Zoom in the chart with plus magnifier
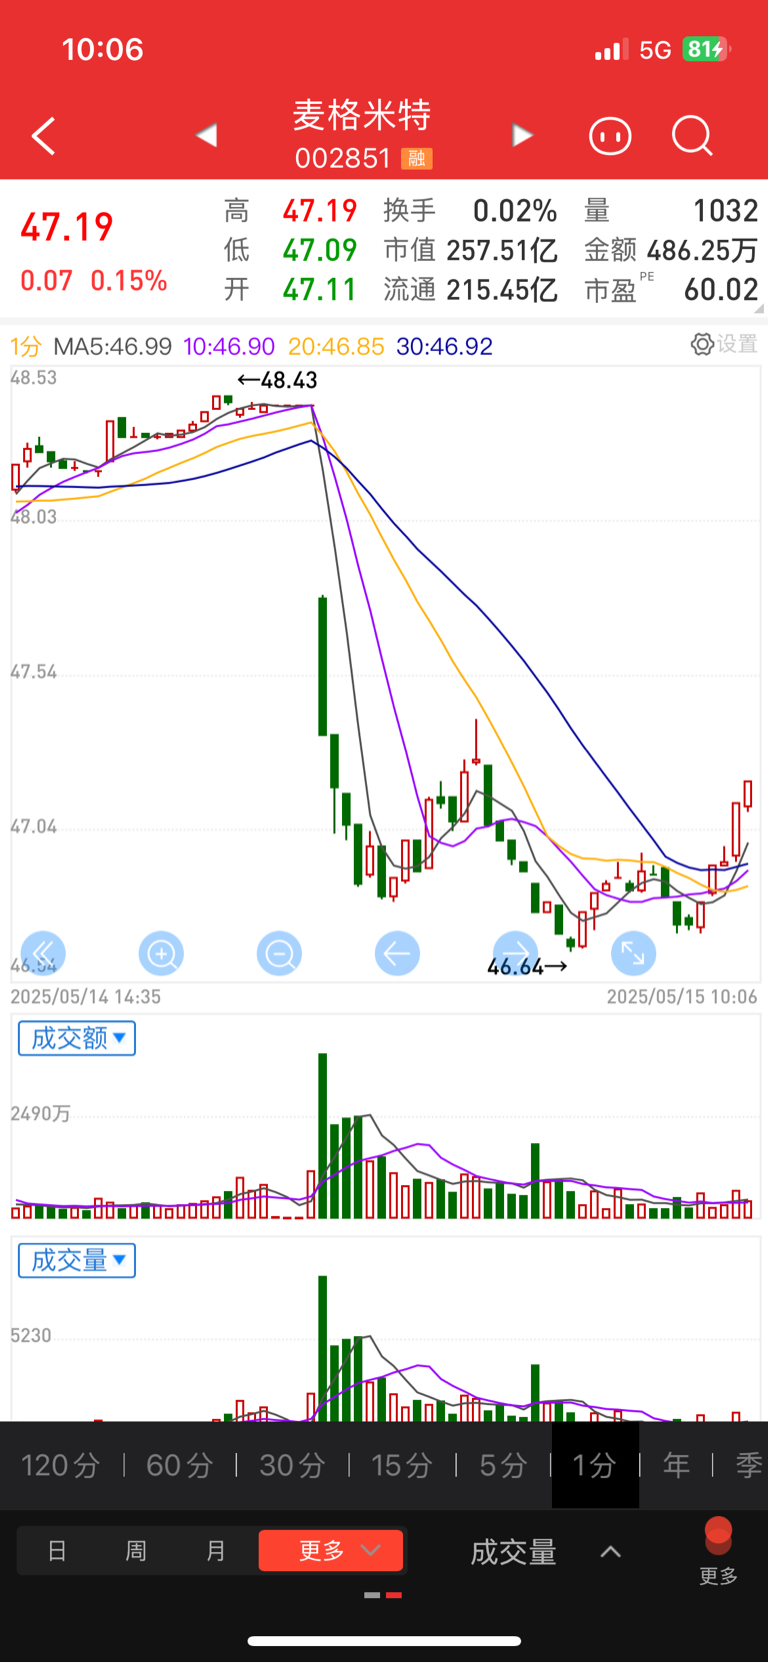768x1663 pixels. point(161,954)
